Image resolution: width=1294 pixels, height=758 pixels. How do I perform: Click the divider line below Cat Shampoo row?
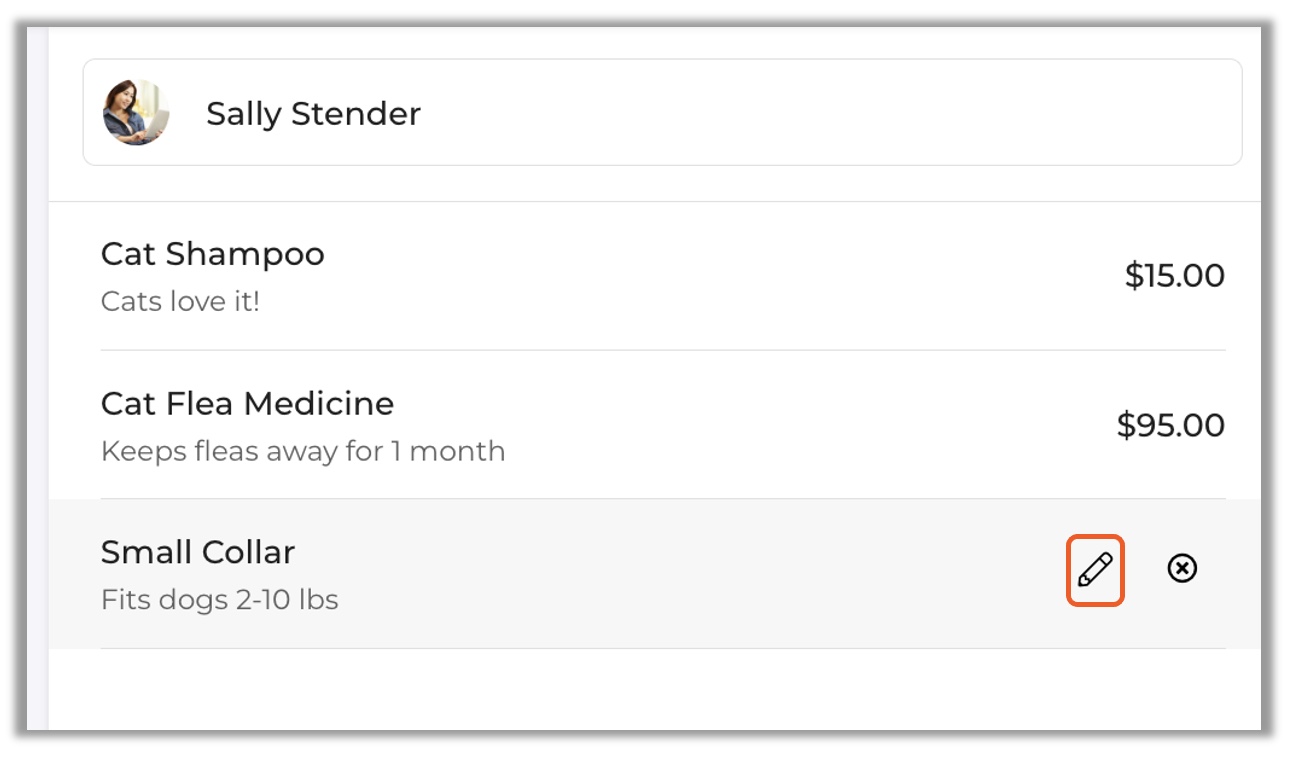tap(662, 350)
